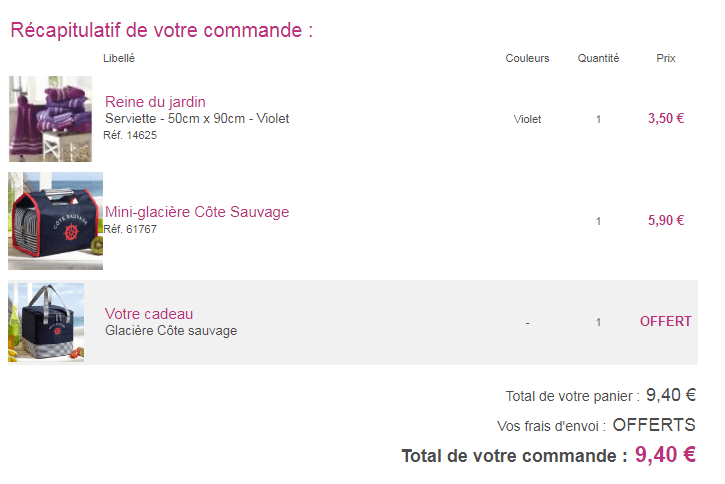Click the Récapitulatif de votre commande heading
This screenshot has height=484, width=725.
[161, 30]
